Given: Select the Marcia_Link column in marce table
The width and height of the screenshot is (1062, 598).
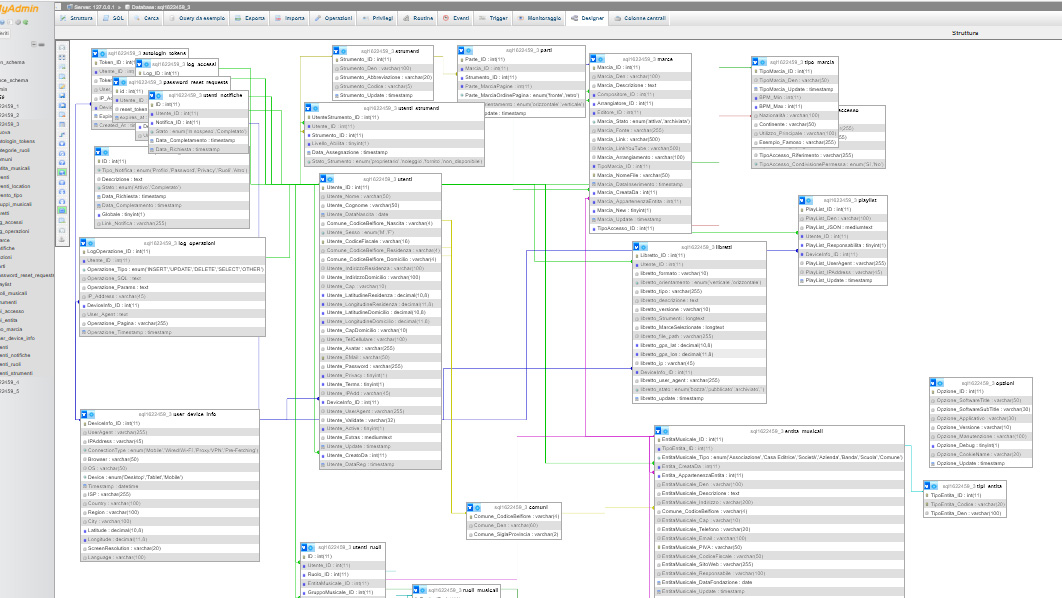Looking at the screenshot, I should pos(640,140).
